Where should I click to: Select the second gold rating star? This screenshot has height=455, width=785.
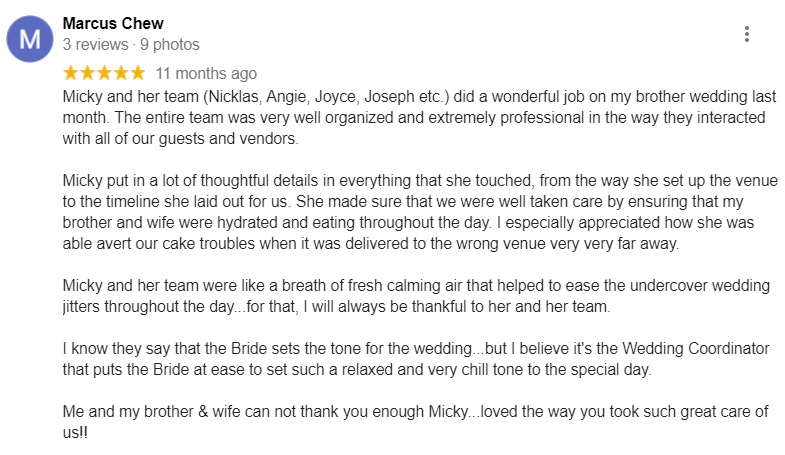(88, 73)
